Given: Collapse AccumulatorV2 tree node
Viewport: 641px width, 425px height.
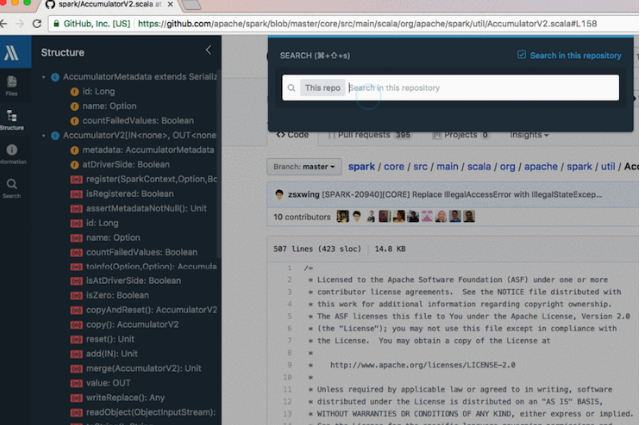Looking at the screenshot, I should (44, 135).
